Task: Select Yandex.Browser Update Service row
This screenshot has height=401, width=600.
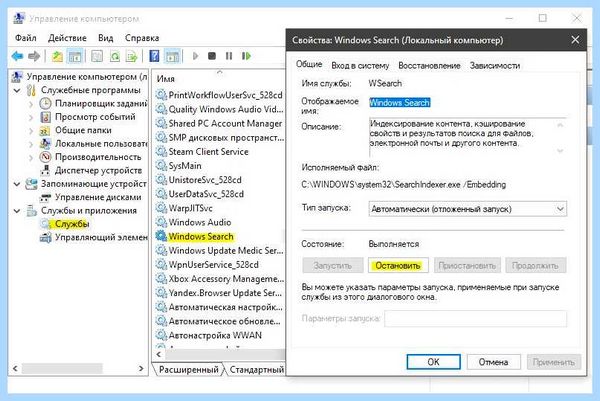Action: pyautogui.click(x=220, y=293)
